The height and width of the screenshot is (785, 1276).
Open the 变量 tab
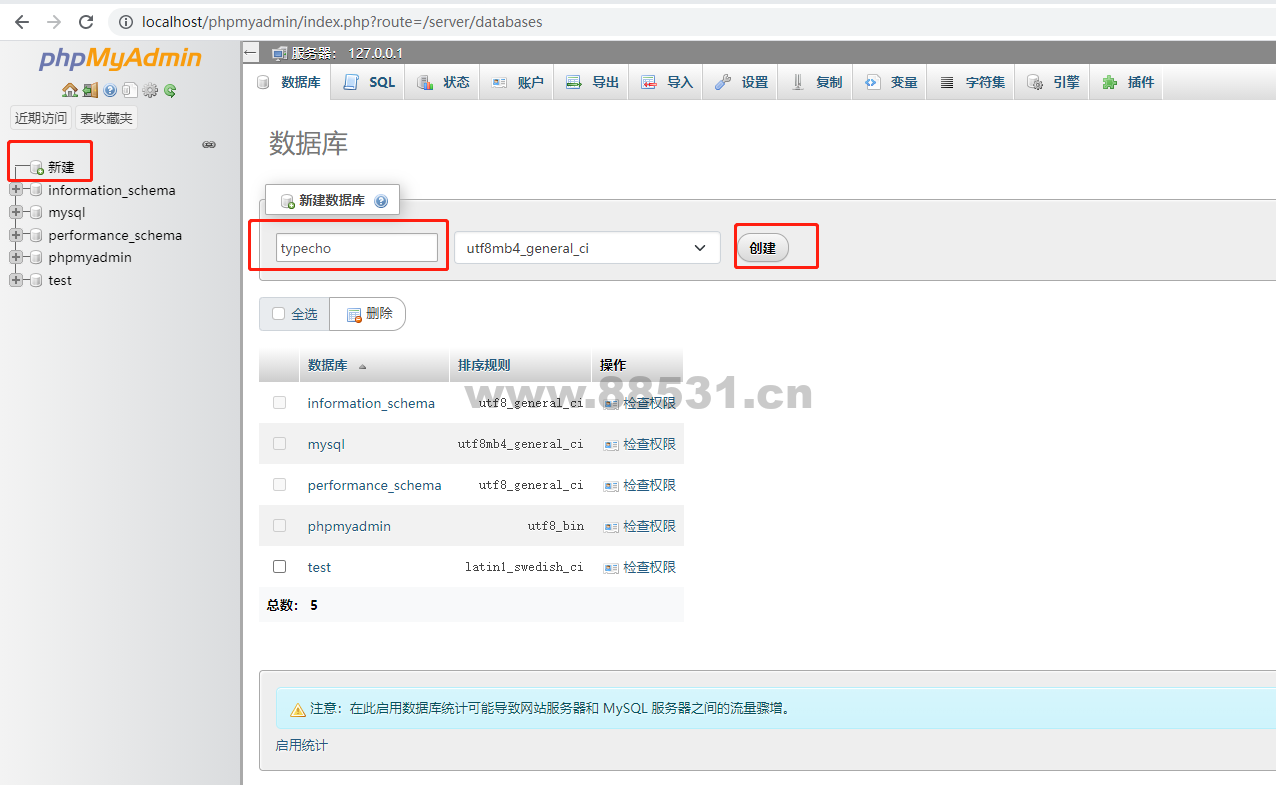click(x=890, y=82)
